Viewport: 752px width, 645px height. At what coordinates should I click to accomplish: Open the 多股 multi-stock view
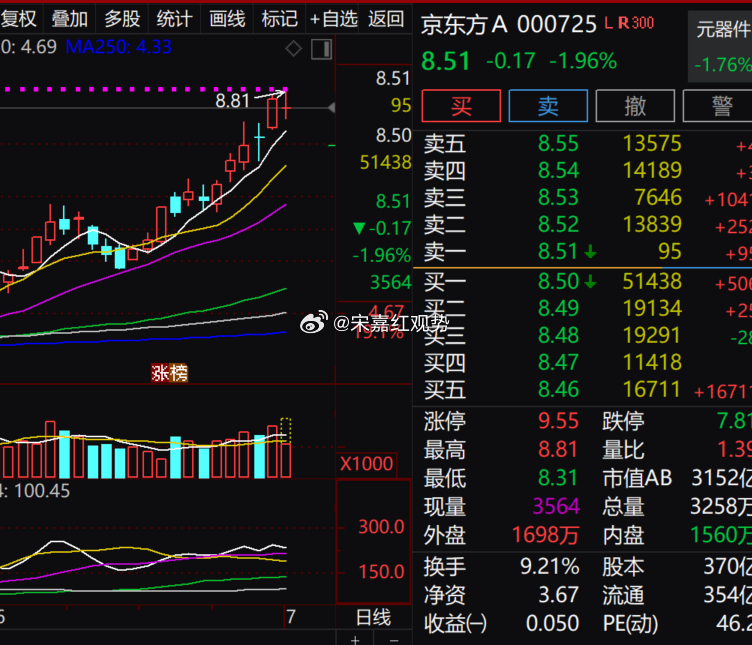point(122,19)
